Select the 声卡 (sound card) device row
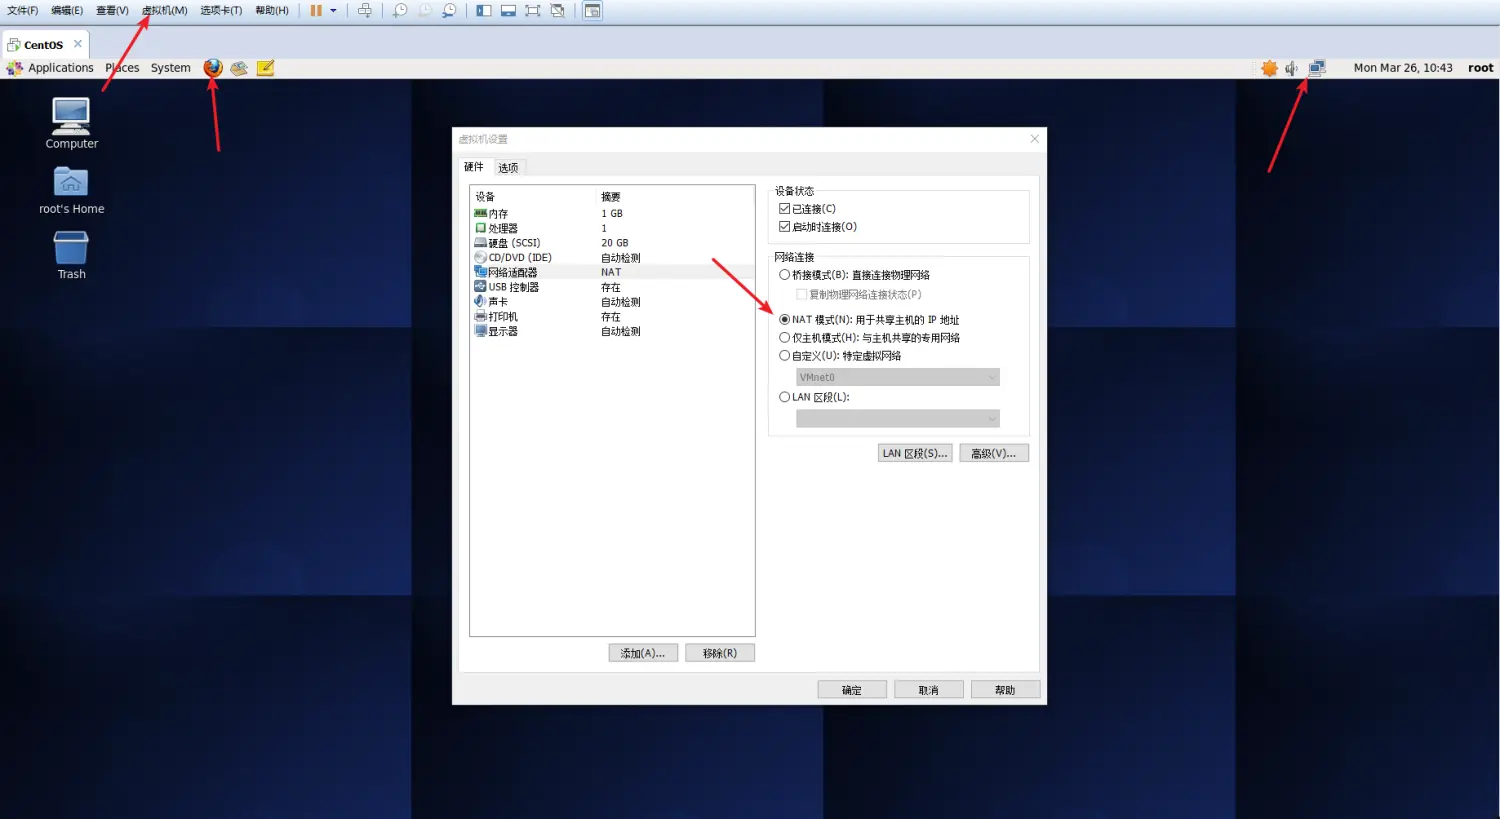The image size is (1500, 819). [x=612, y=302]
